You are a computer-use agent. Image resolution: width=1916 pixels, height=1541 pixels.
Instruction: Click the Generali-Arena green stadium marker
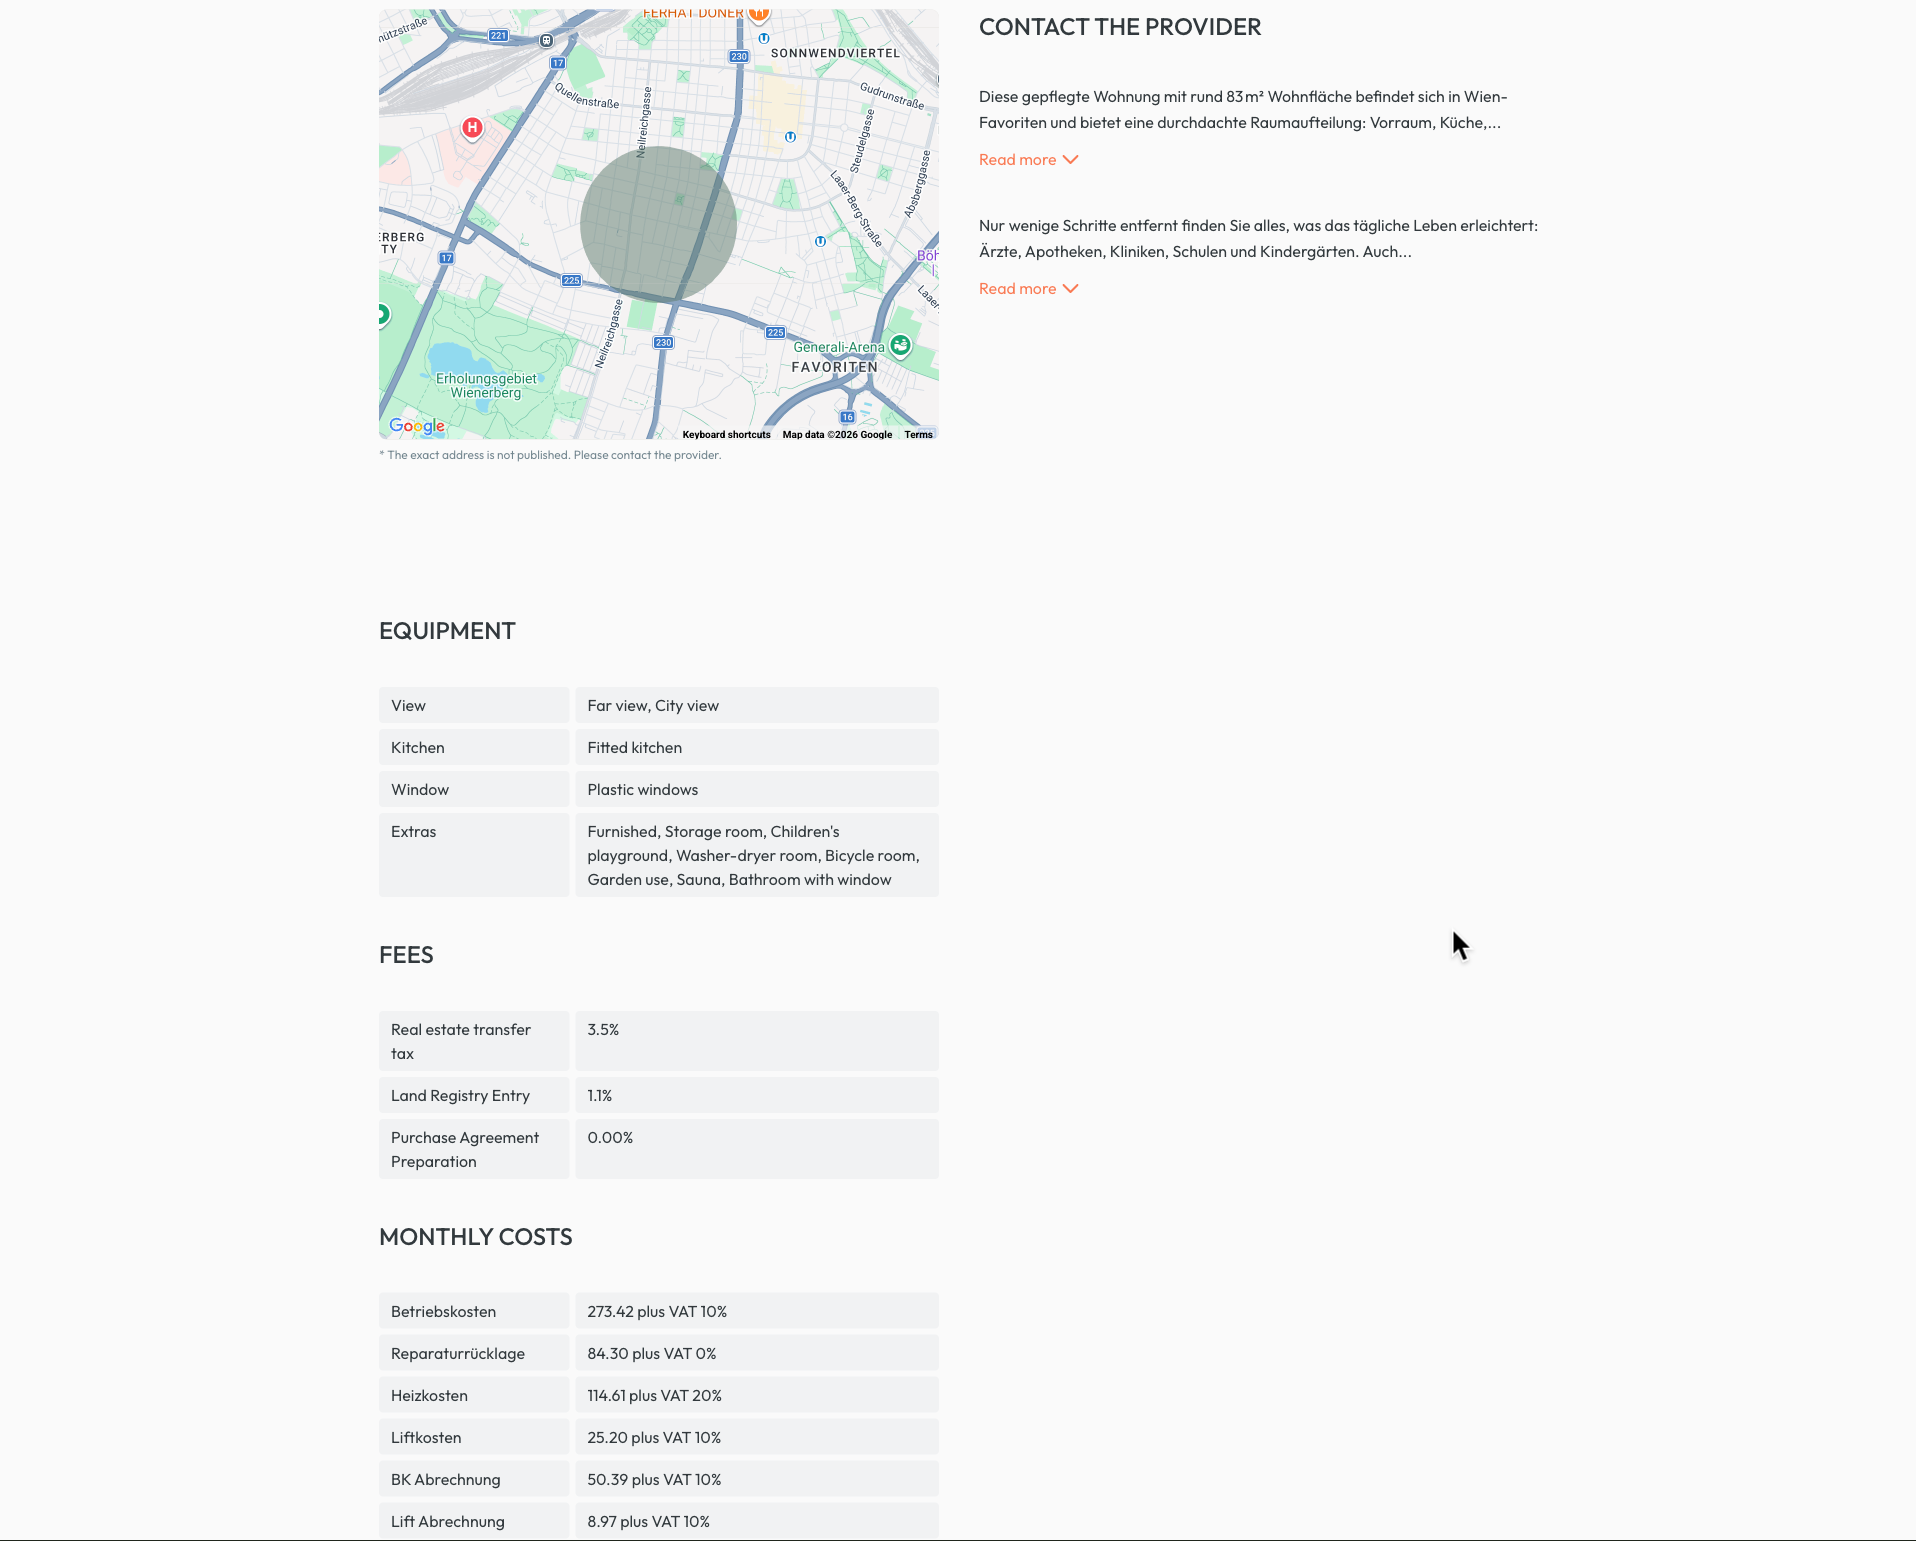[x=900, y=346]
